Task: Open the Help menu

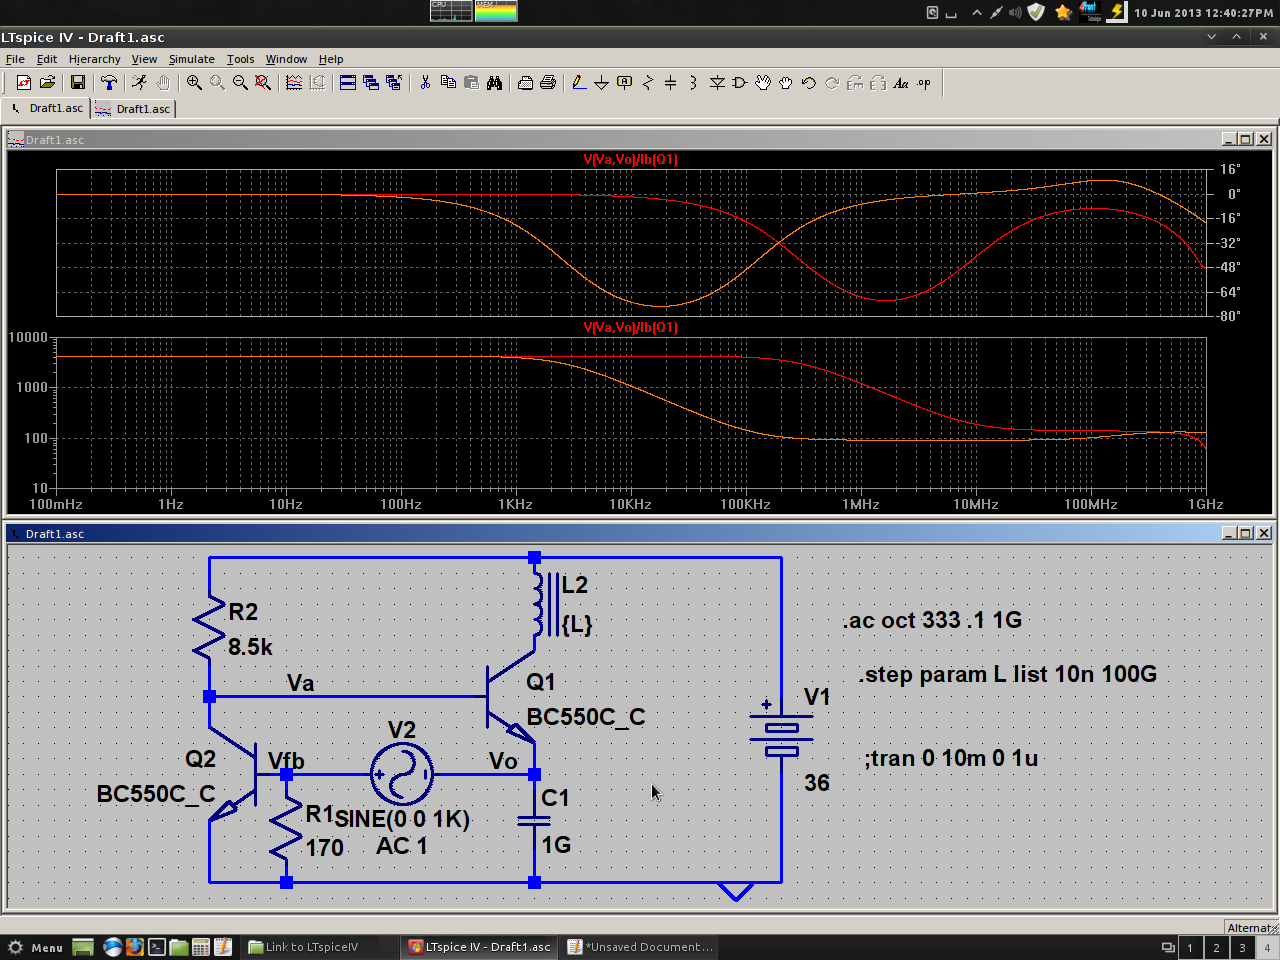Action: 331,59
